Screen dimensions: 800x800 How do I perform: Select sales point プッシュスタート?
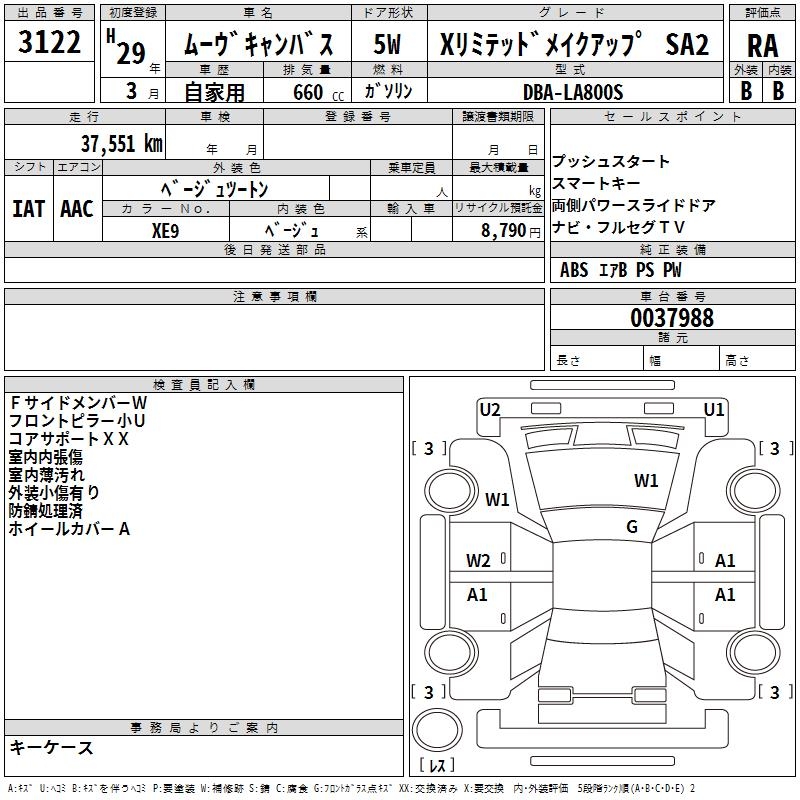click(x=611, y=161)
